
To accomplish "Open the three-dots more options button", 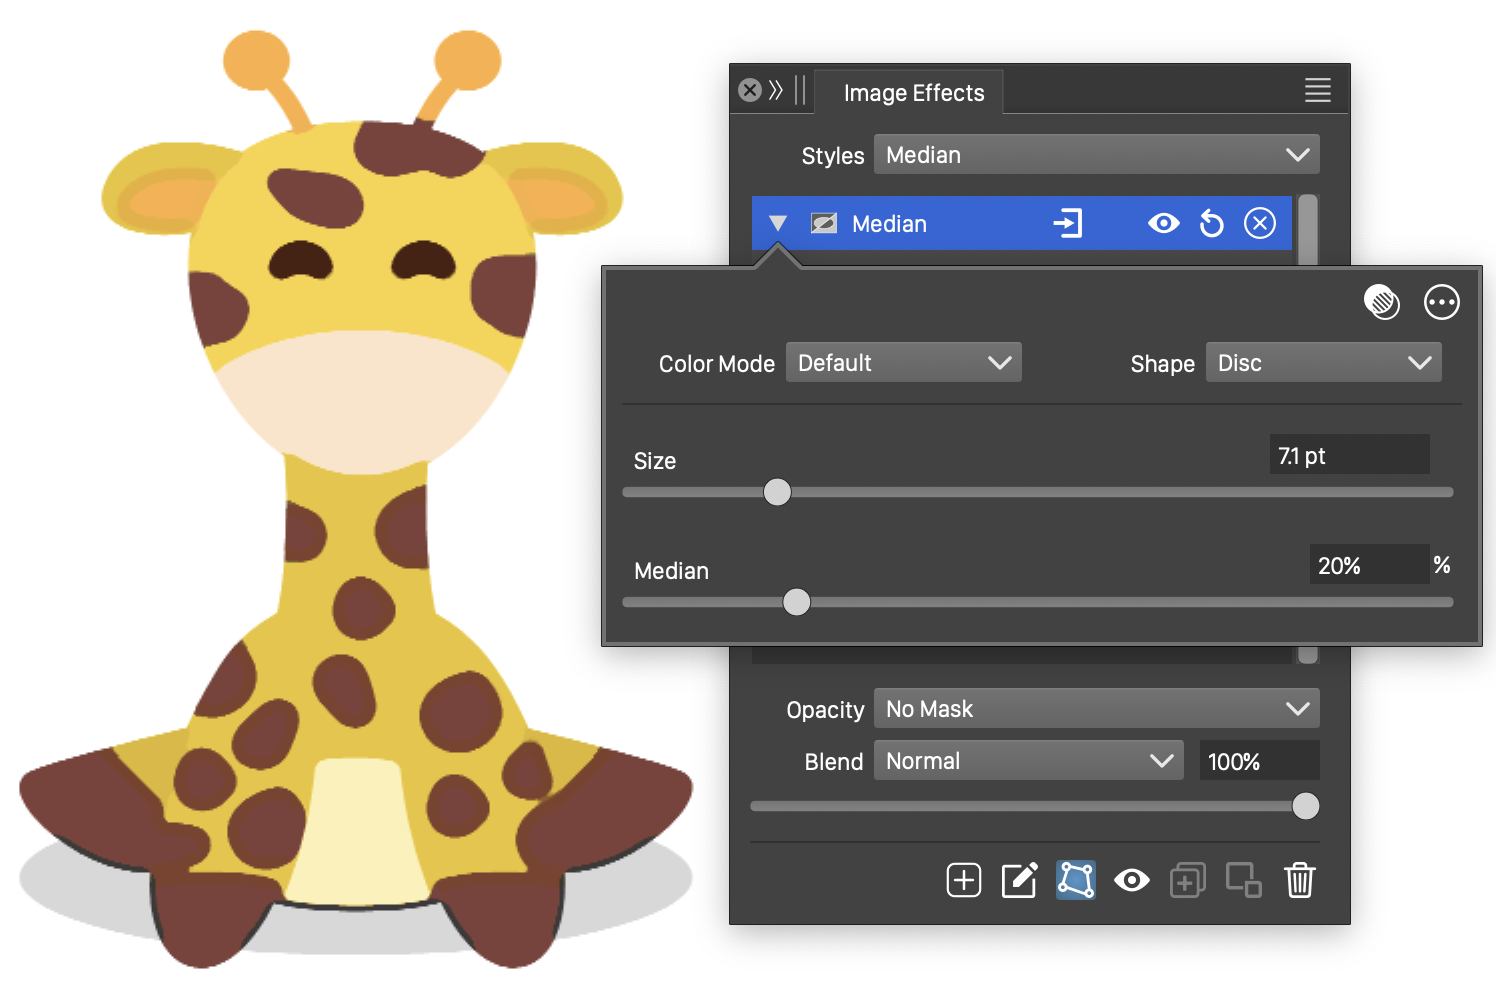I will point(1441,302).
